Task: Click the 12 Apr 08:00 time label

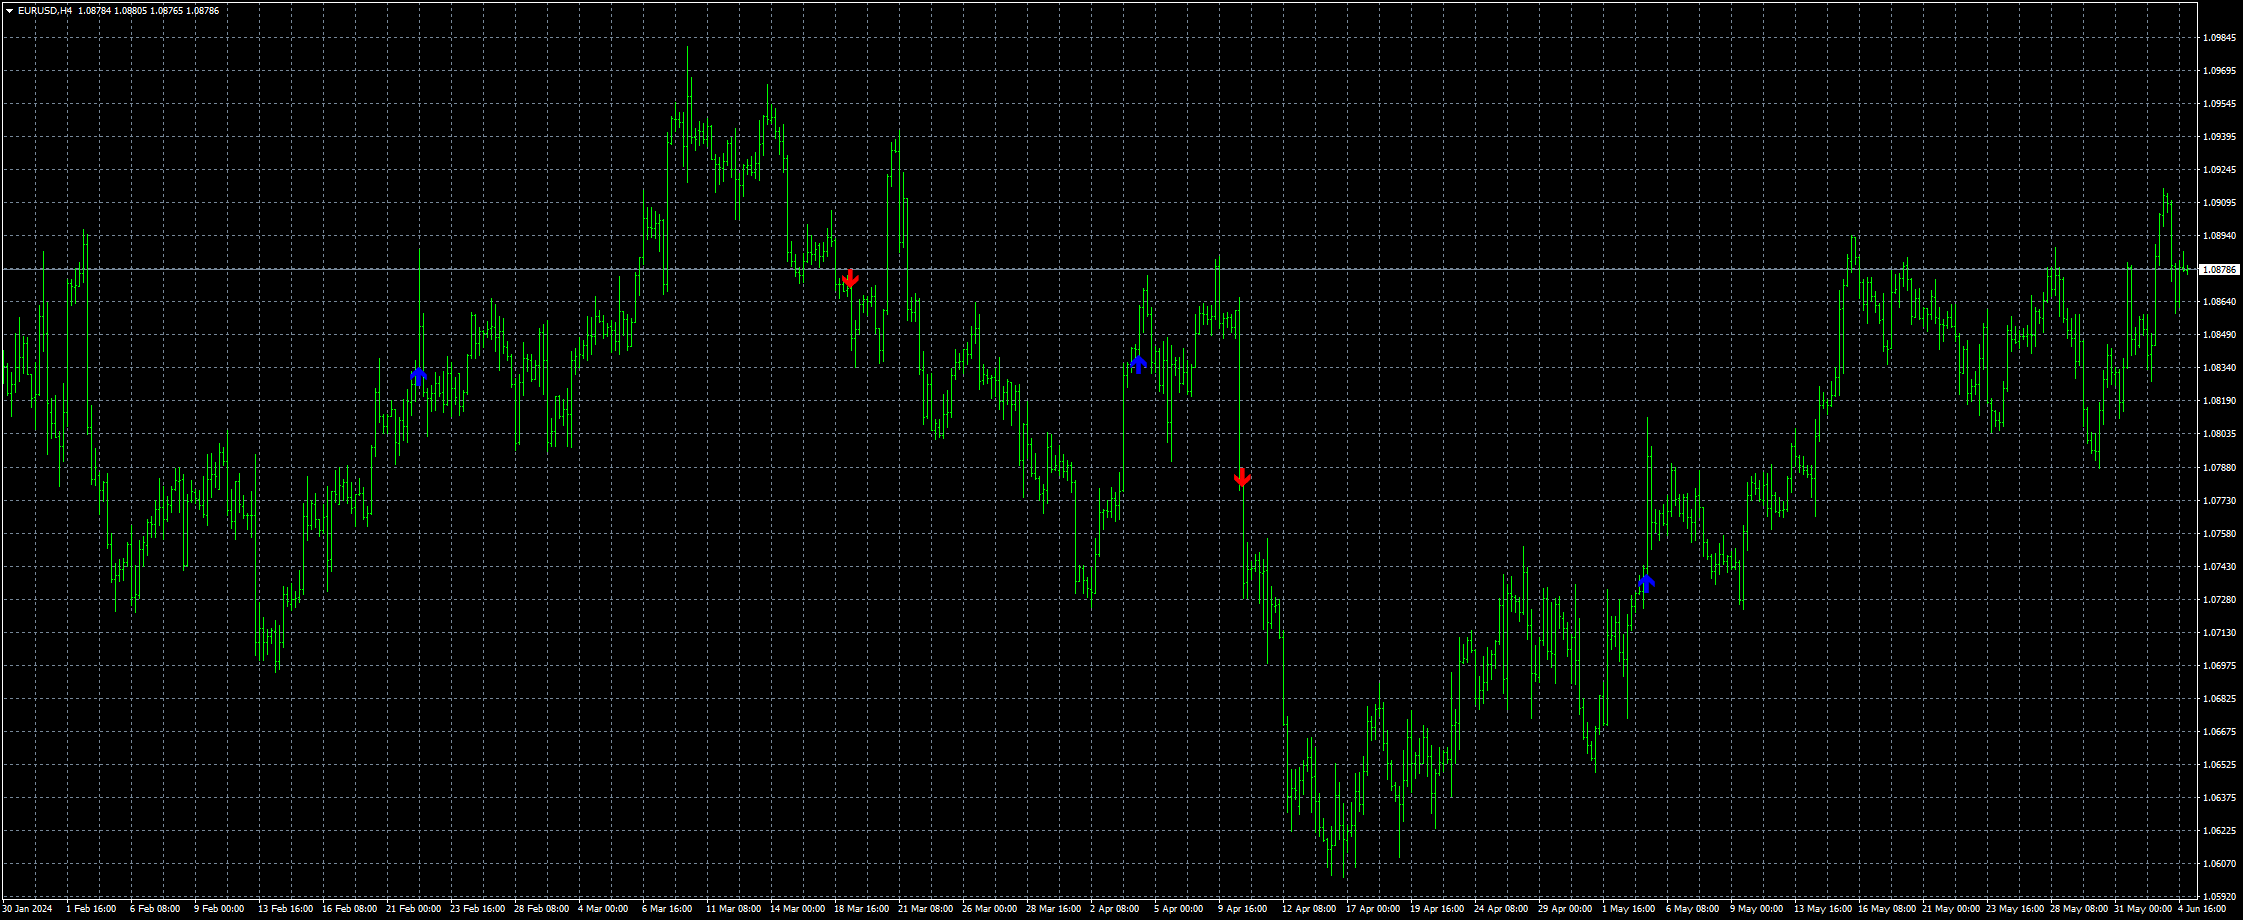Action: (1309, 909)
